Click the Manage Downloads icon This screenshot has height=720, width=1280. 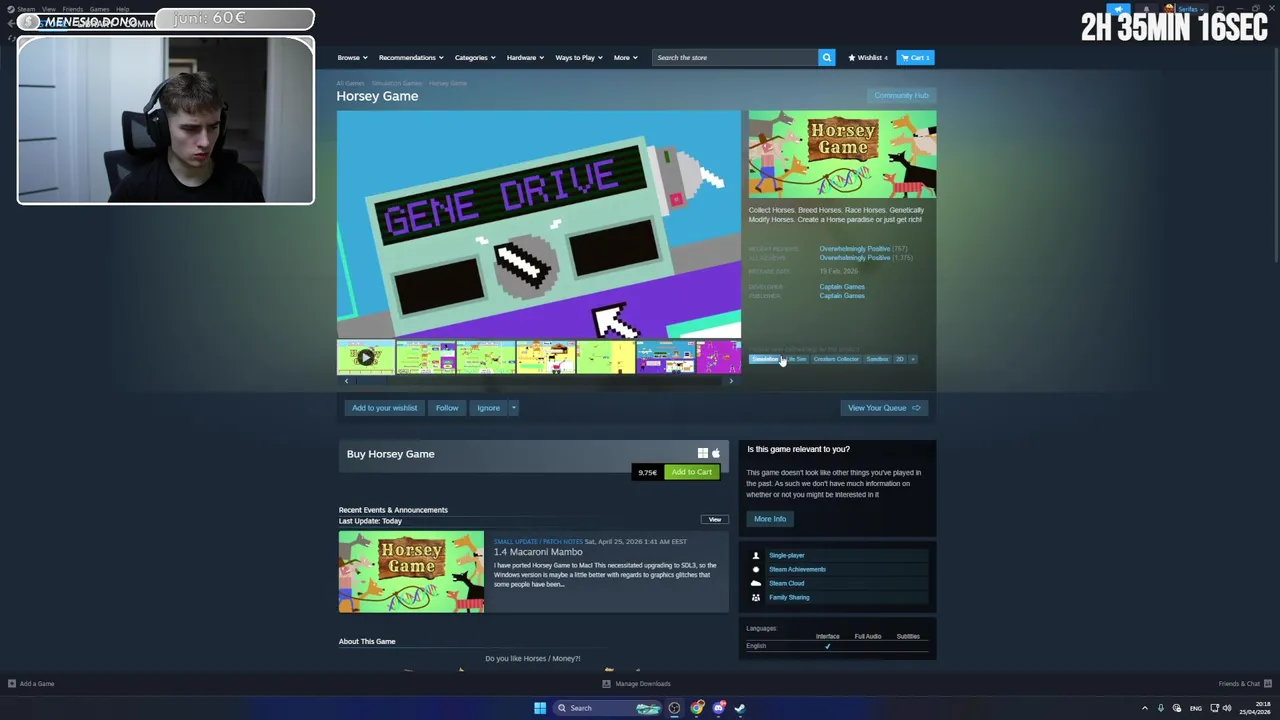606,684
